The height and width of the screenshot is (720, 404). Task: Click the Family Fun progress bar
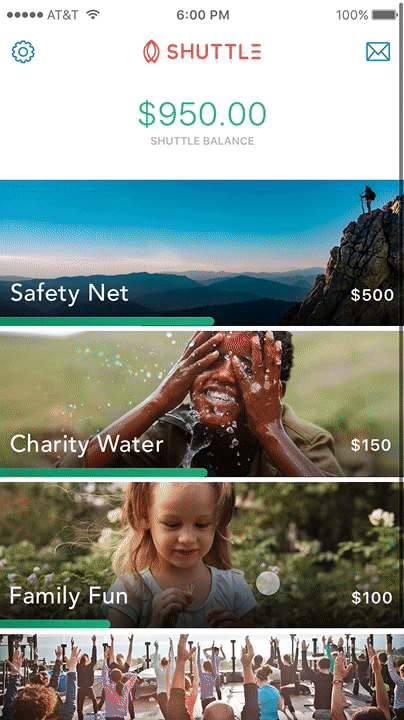[x=55, y=624]
